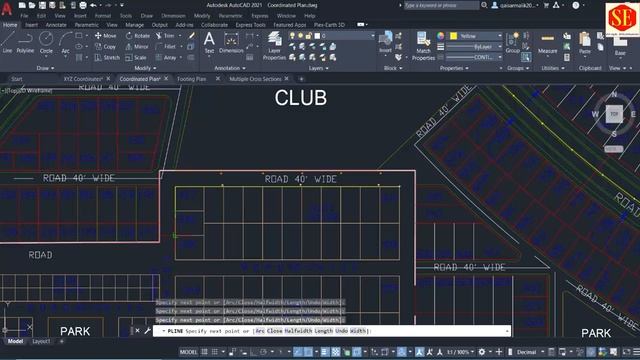The height and width of the screenshot is (360, 640).
Task: Switch to the Express Tools ribbon tab
Action: (x=250, y=25)
